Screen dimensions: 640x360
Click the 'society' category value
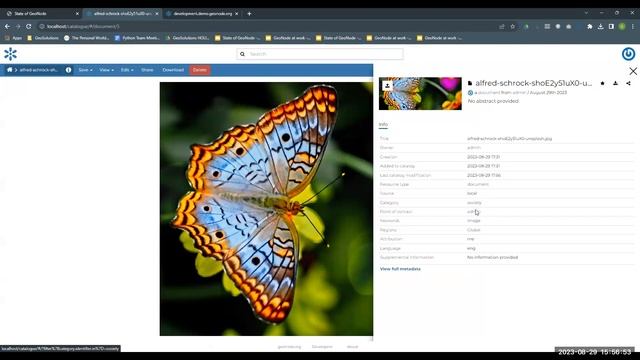[474, 202]
